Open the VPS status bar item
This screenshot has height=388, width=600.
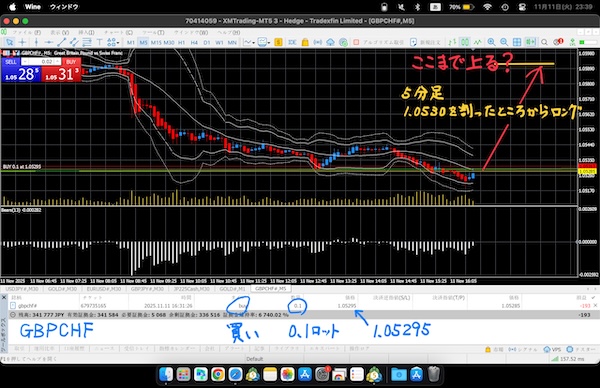(552, 349)
